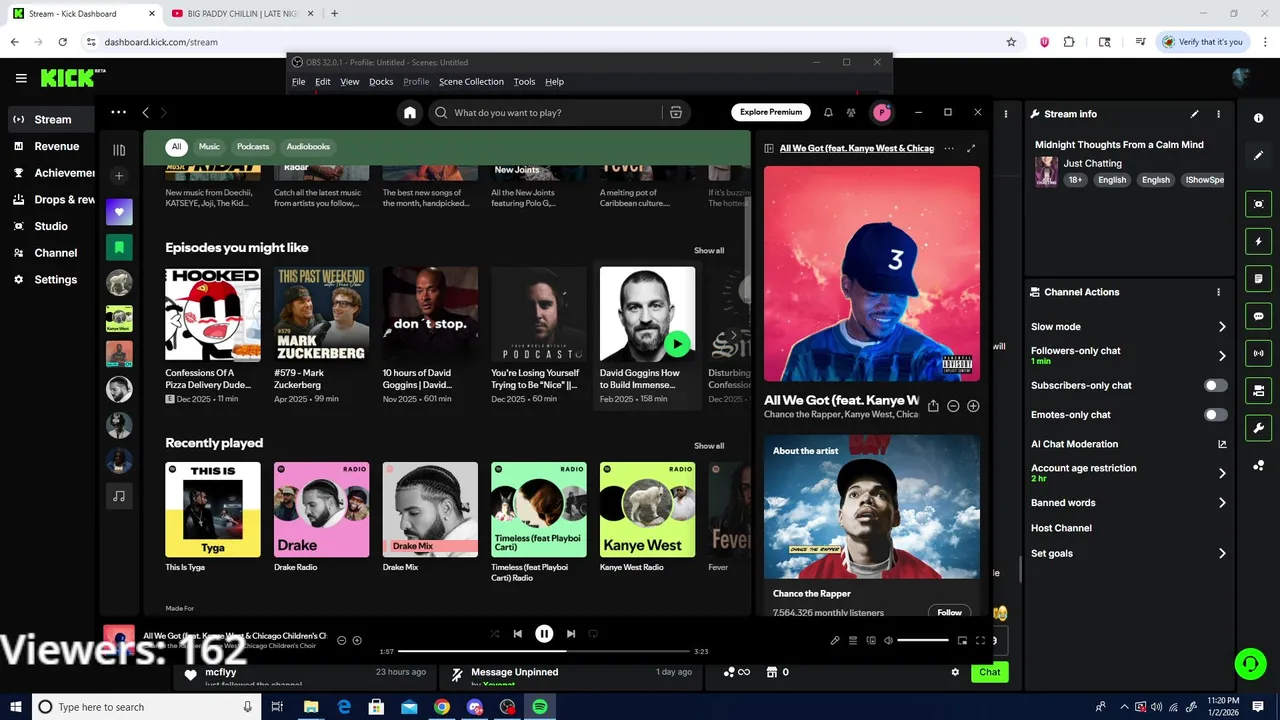Add song to playlist from Now Playing panel
Screen dimensions: 1280x720
point(973,406)
